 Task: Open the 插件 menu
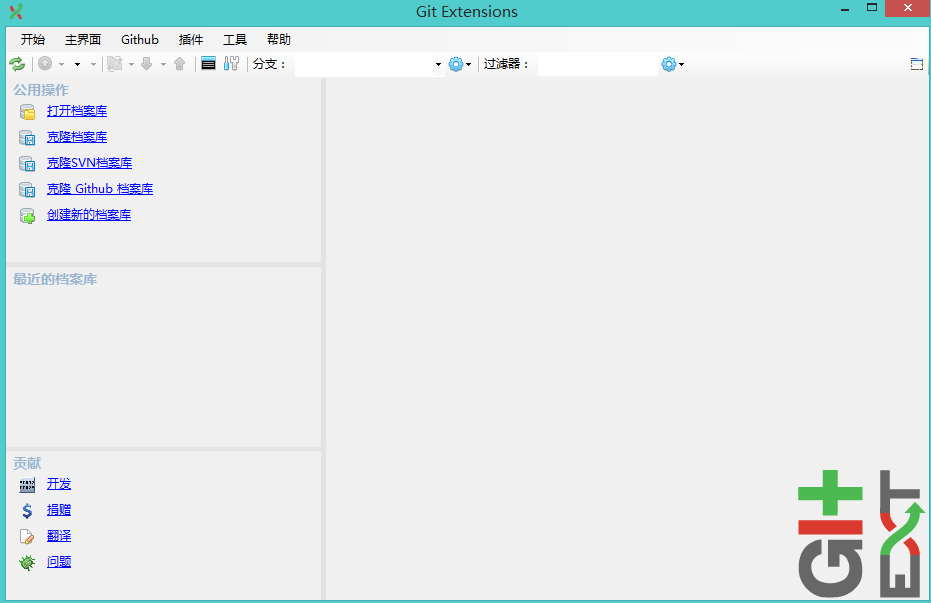(191, 40)
